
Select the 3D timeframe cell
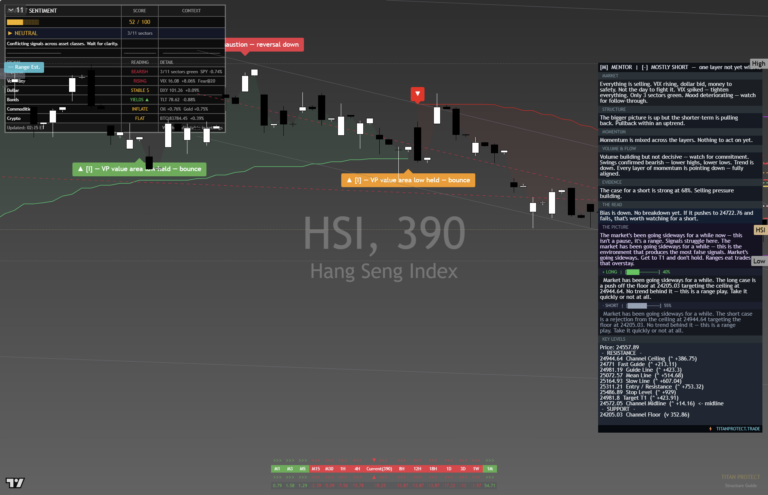click(463, 469)
